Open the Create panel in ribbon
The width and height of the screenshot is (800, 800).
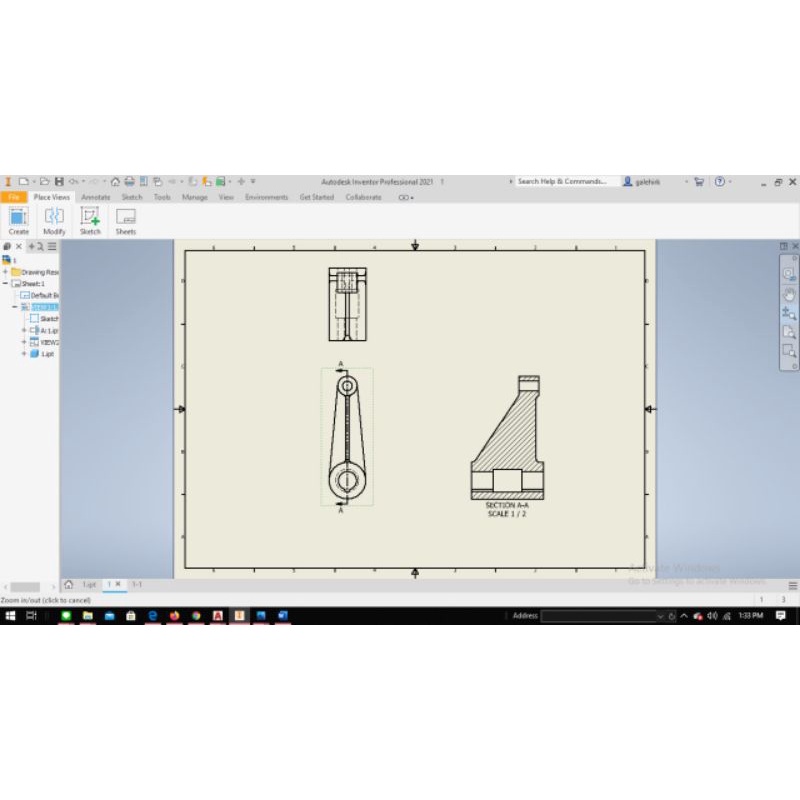[x=18, y=221]
